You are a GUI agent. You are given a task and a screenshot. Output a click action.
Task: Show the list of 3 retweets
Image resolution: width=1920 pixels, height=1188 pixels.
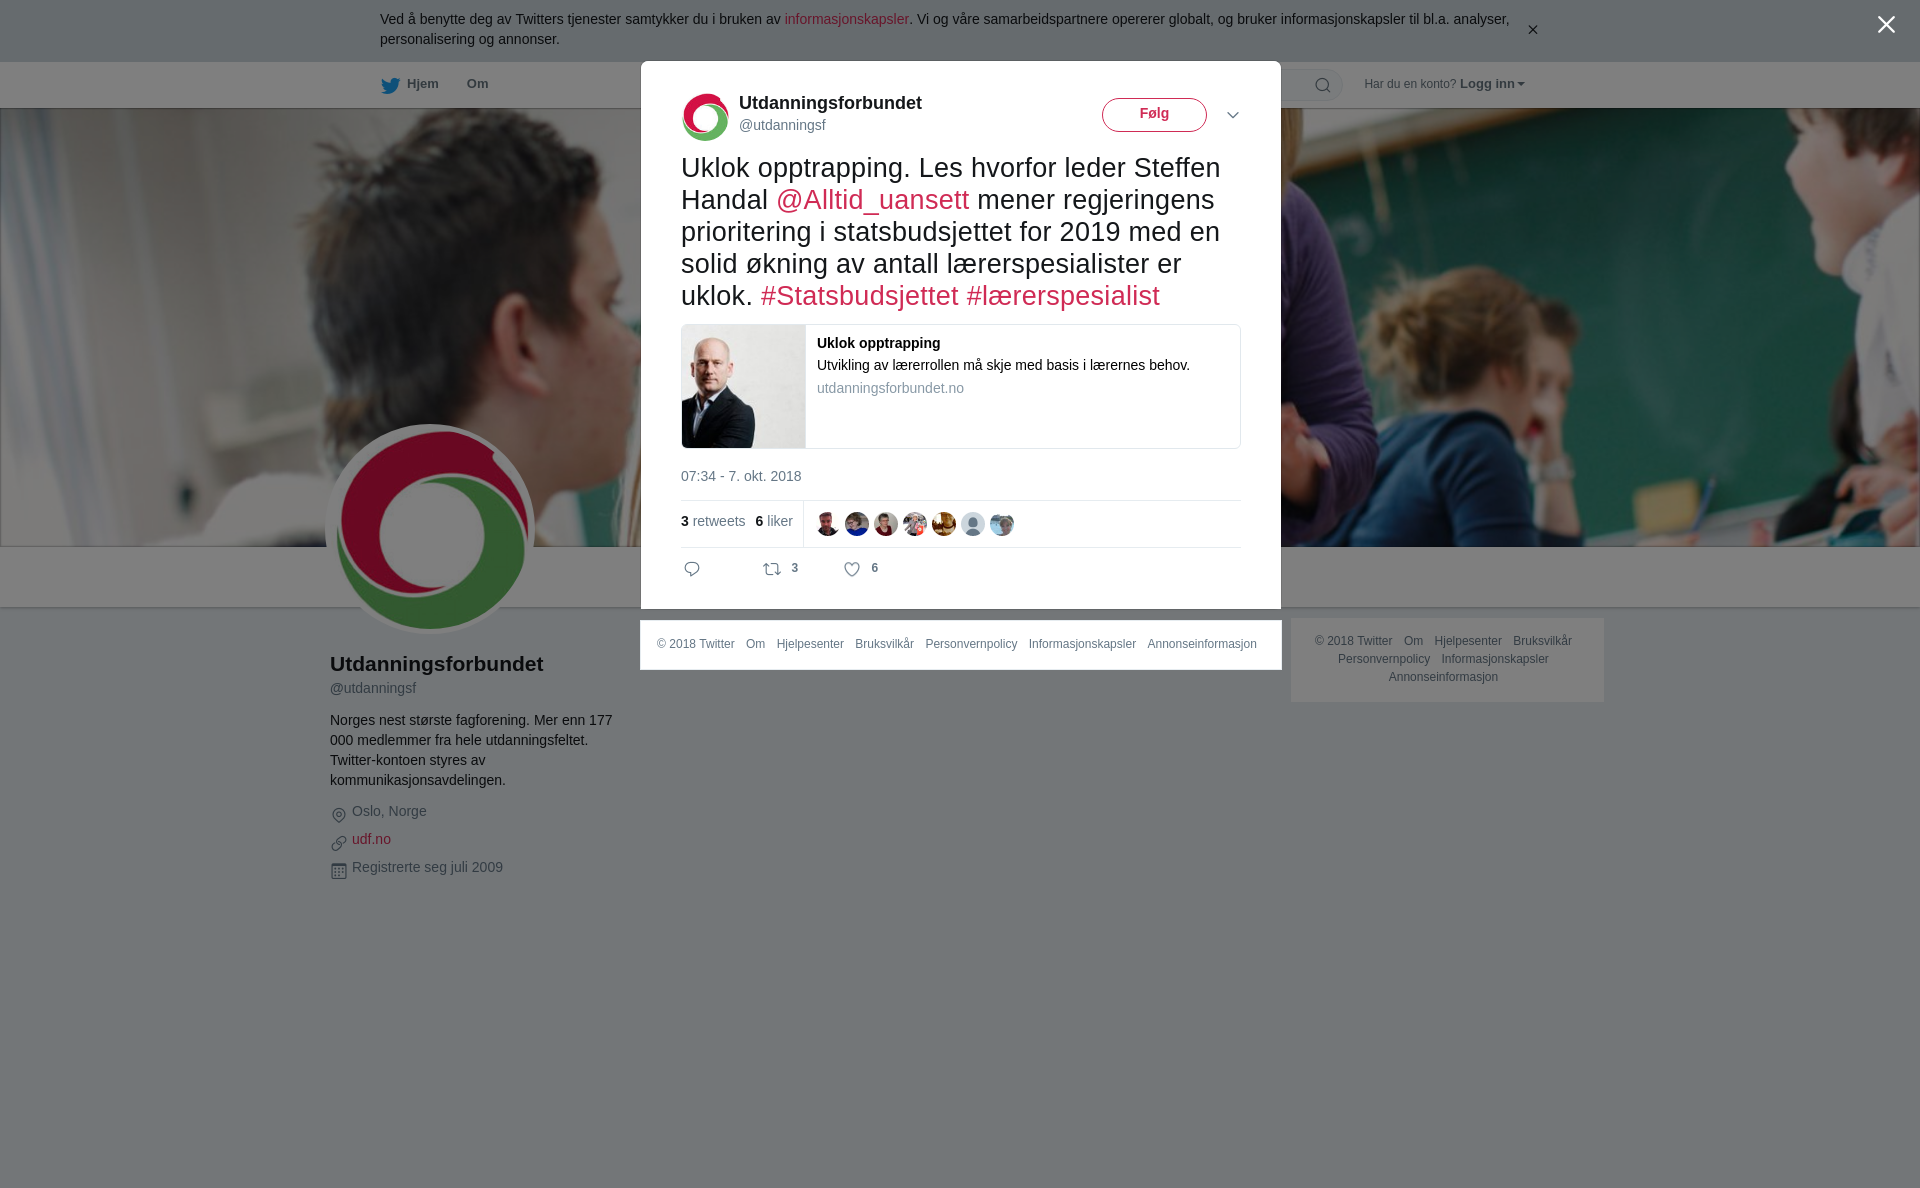(713, 521)
